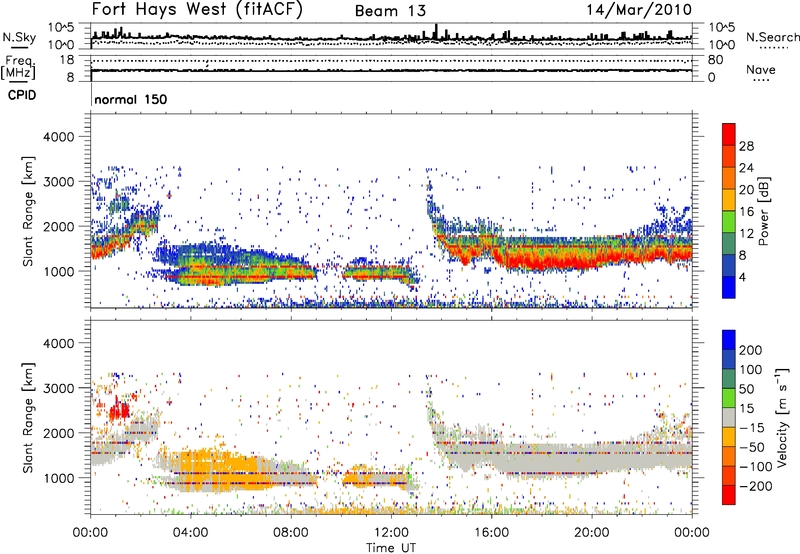Screen dimensions: 800x554
Task: Click the date '14/Mar/2010'
Action: pos(639,10)
